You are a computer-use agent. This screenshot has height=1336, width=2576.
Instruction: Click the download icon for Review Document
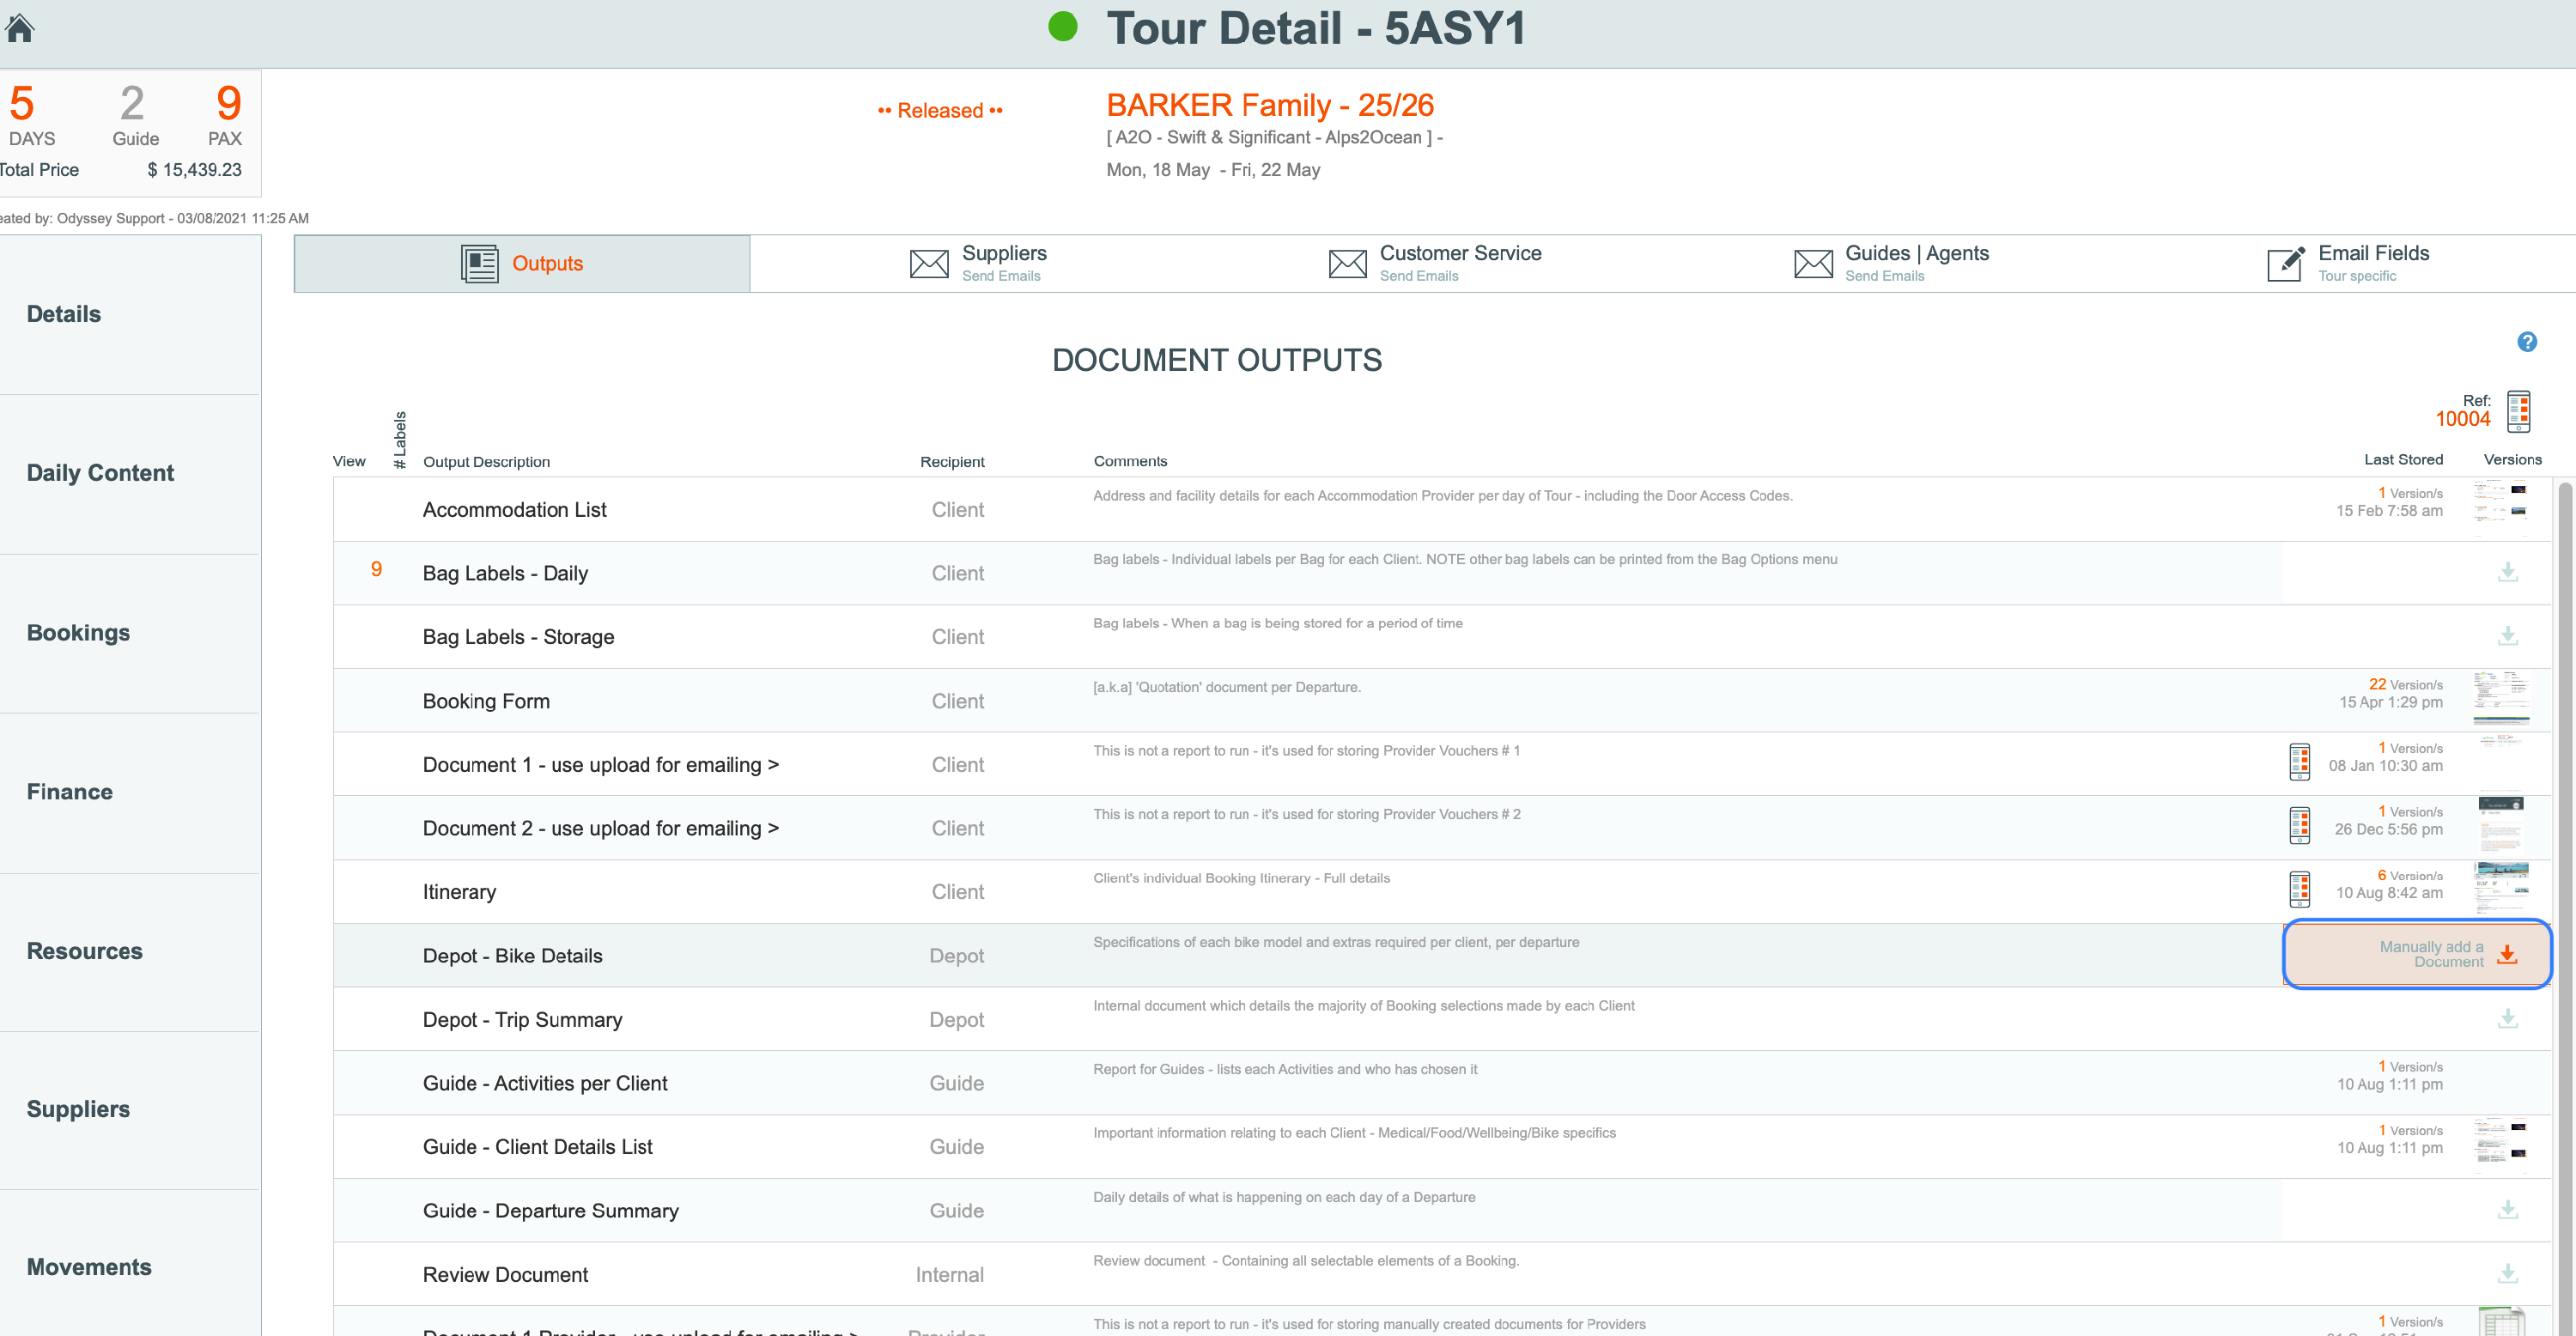coord(2508,1274)
